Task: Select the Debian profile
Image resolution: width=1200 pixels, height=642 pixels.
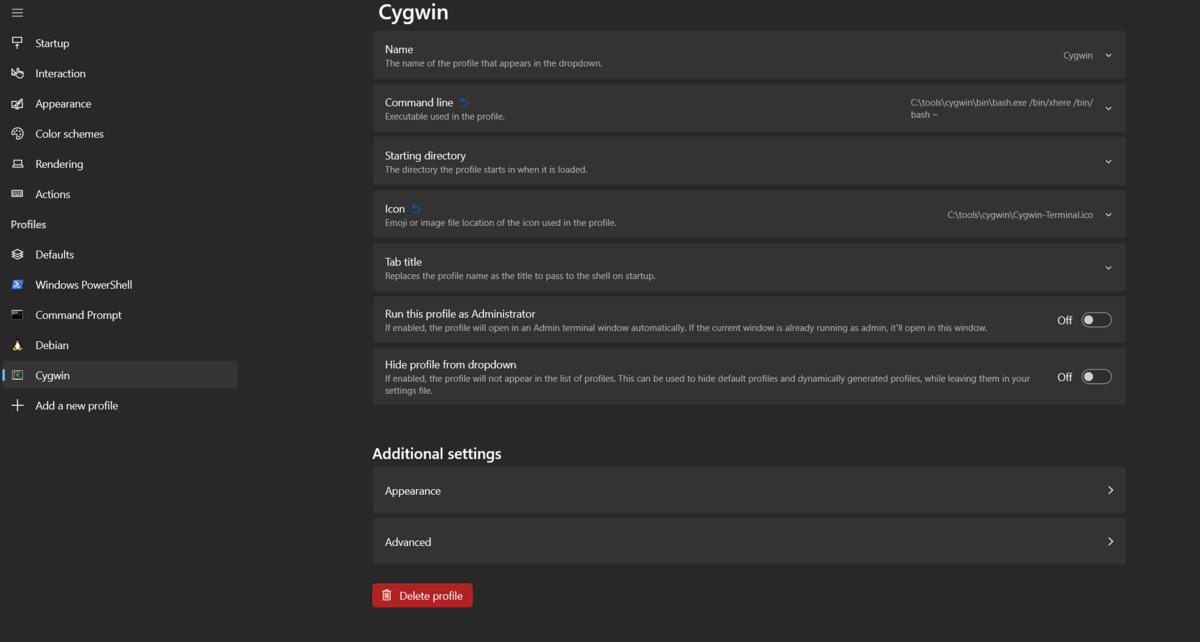Action: pos(120,345)
